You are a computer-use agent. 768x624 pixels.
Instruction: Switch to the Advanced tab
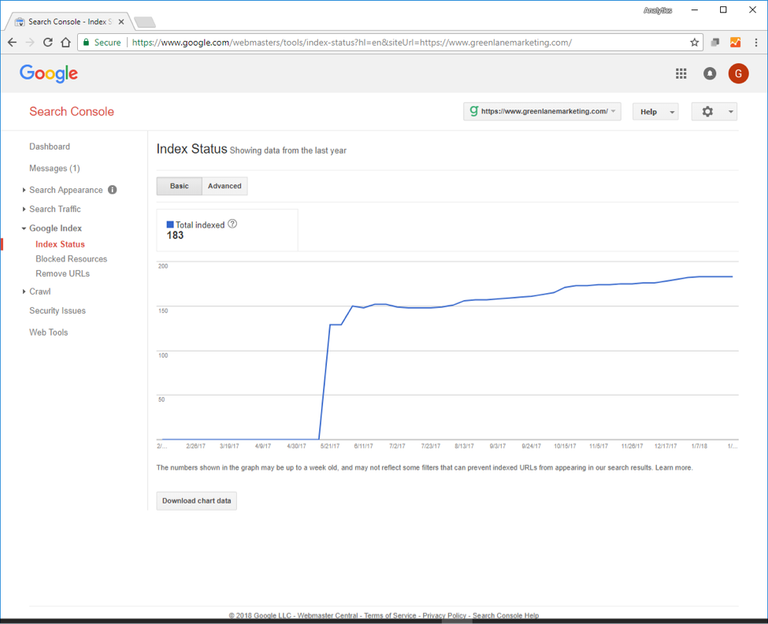(x=224, y=186)
